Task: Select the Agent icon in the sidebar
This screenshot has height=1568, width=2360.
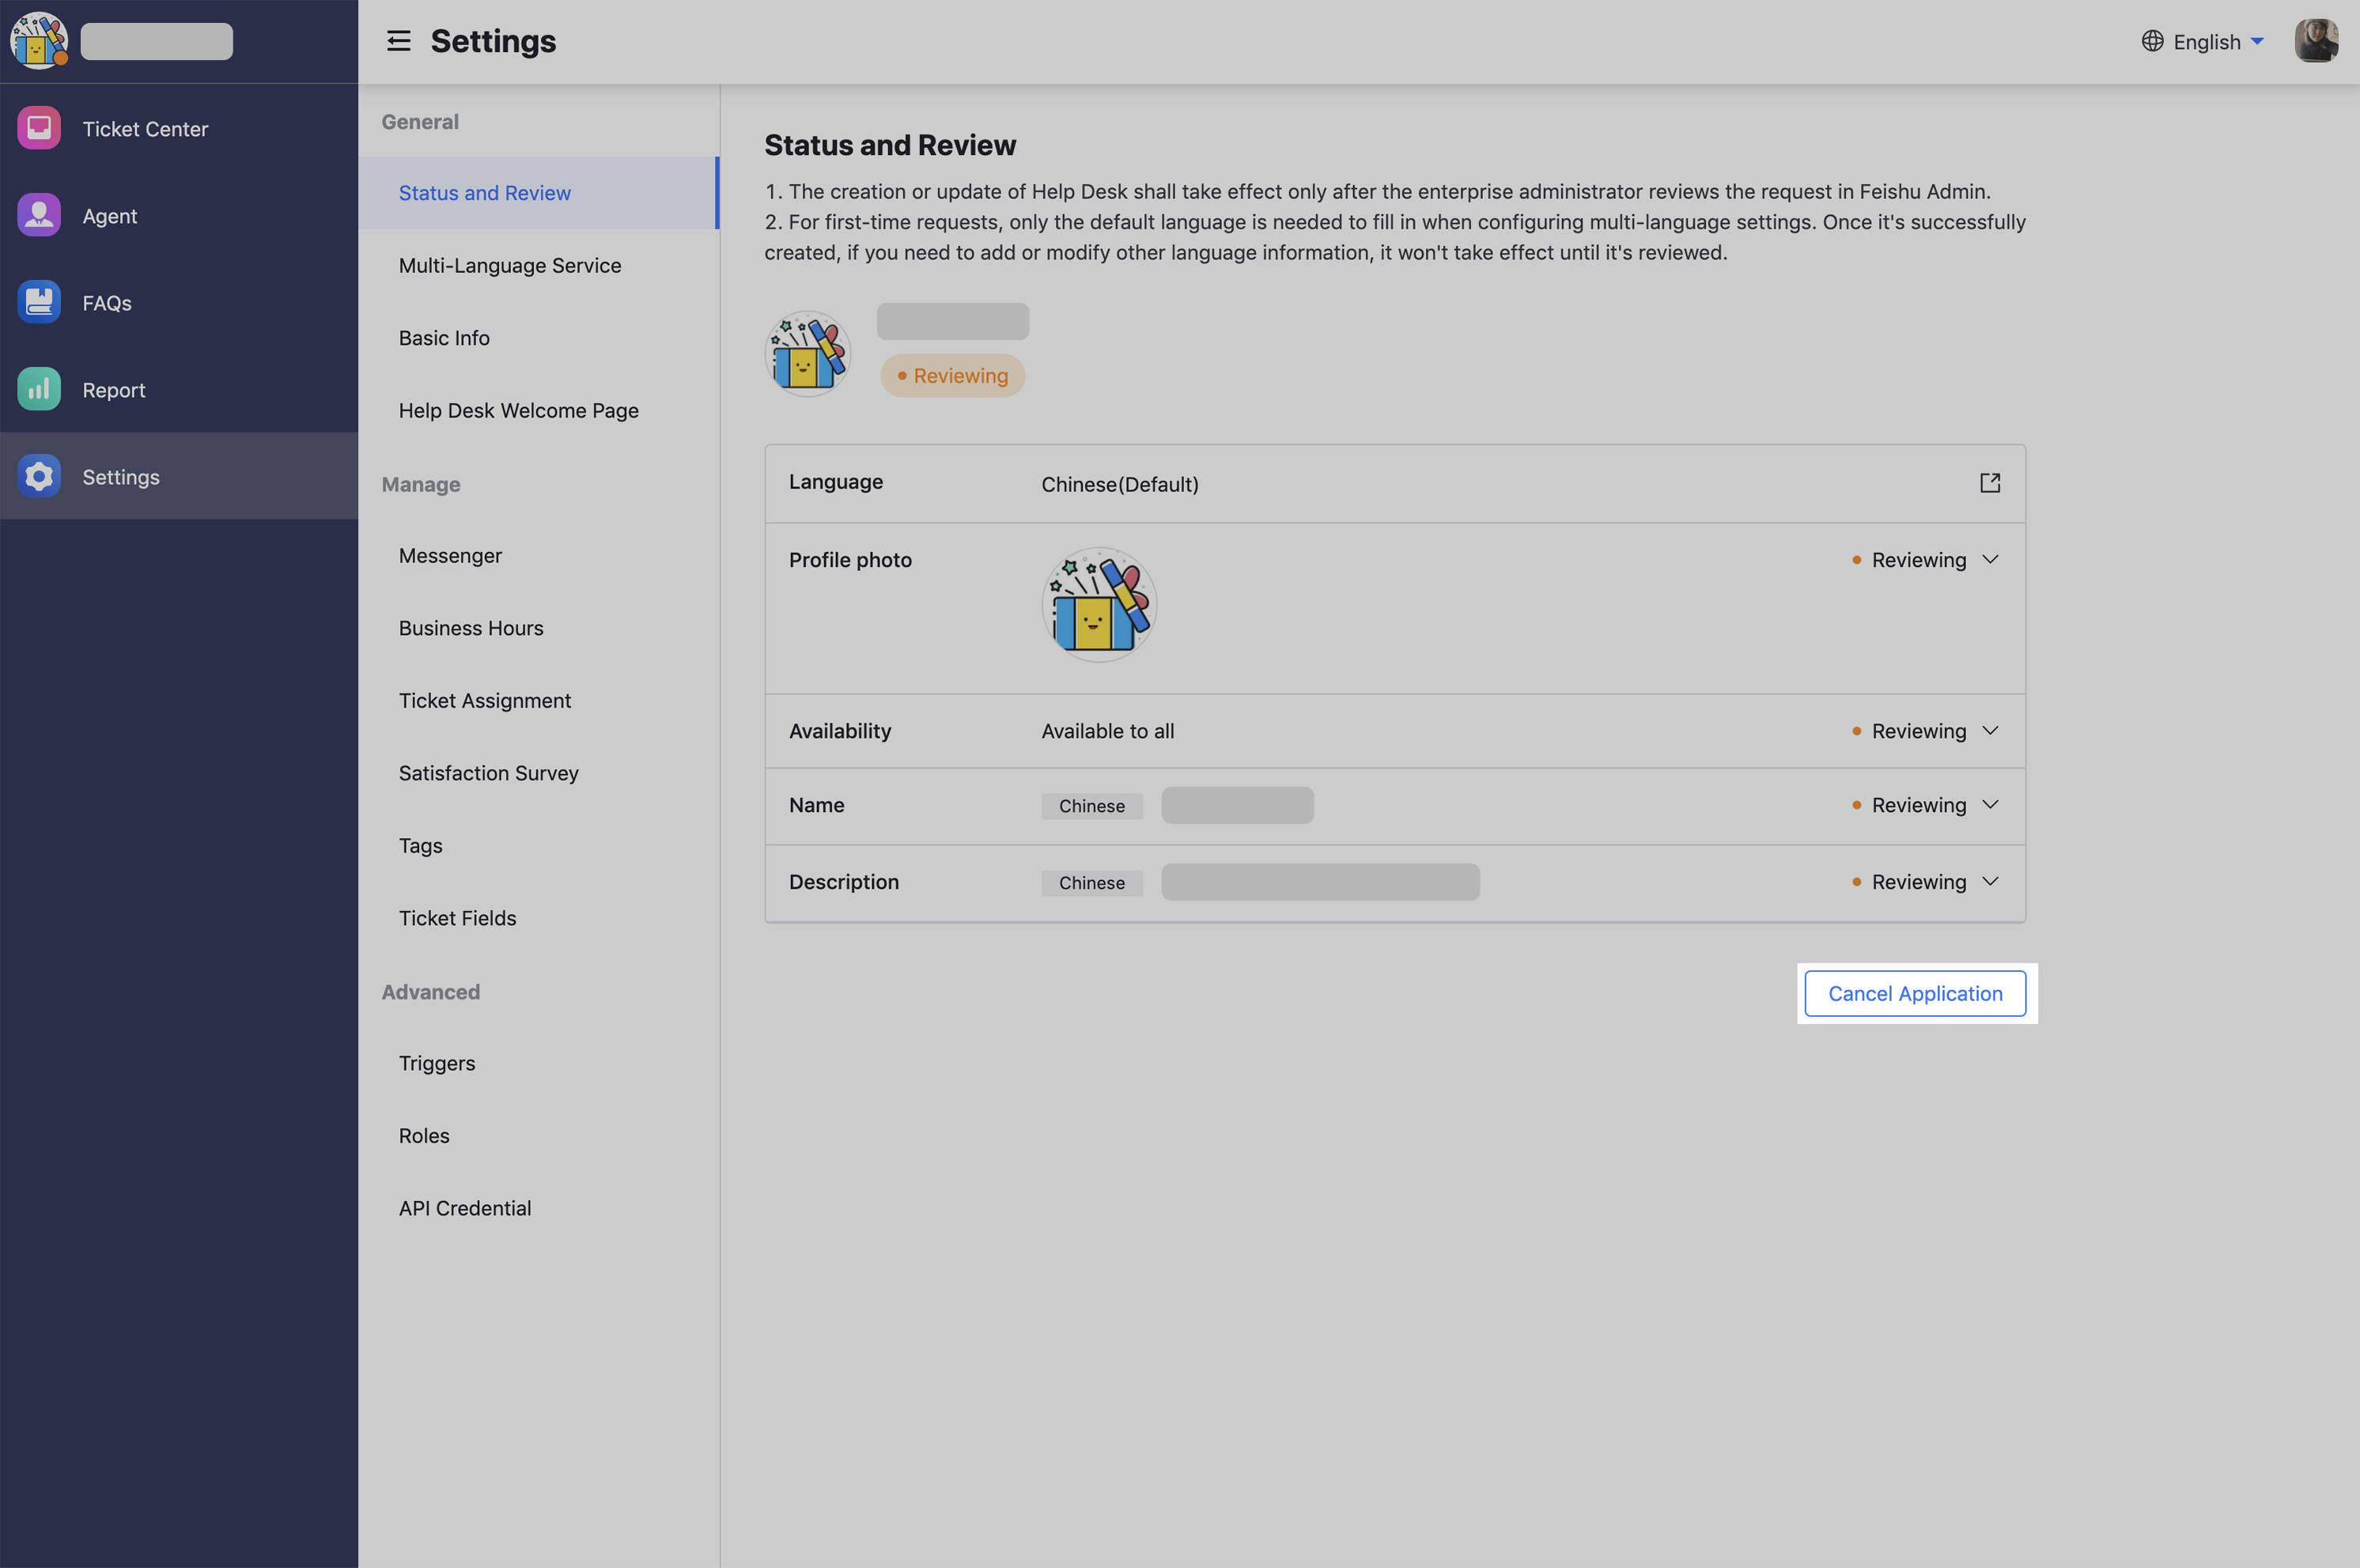Action: 38,215
